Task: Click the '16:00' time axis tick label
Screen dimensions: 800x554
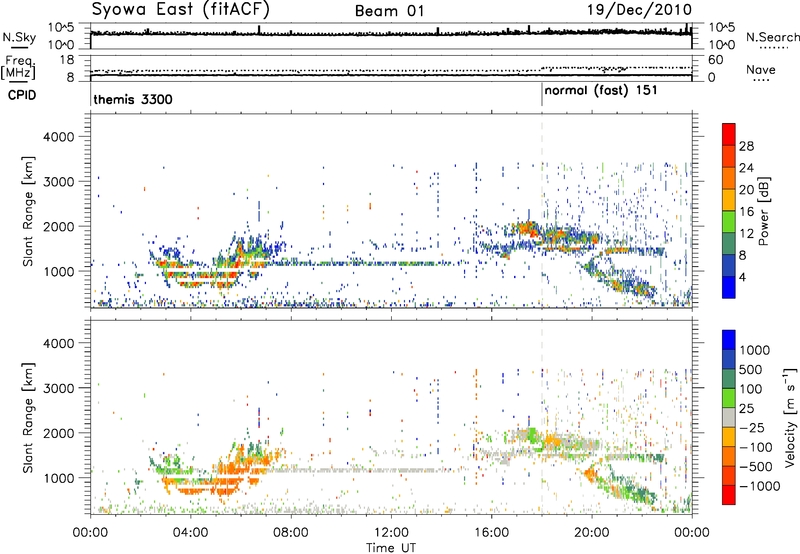Action: (491, 533)
